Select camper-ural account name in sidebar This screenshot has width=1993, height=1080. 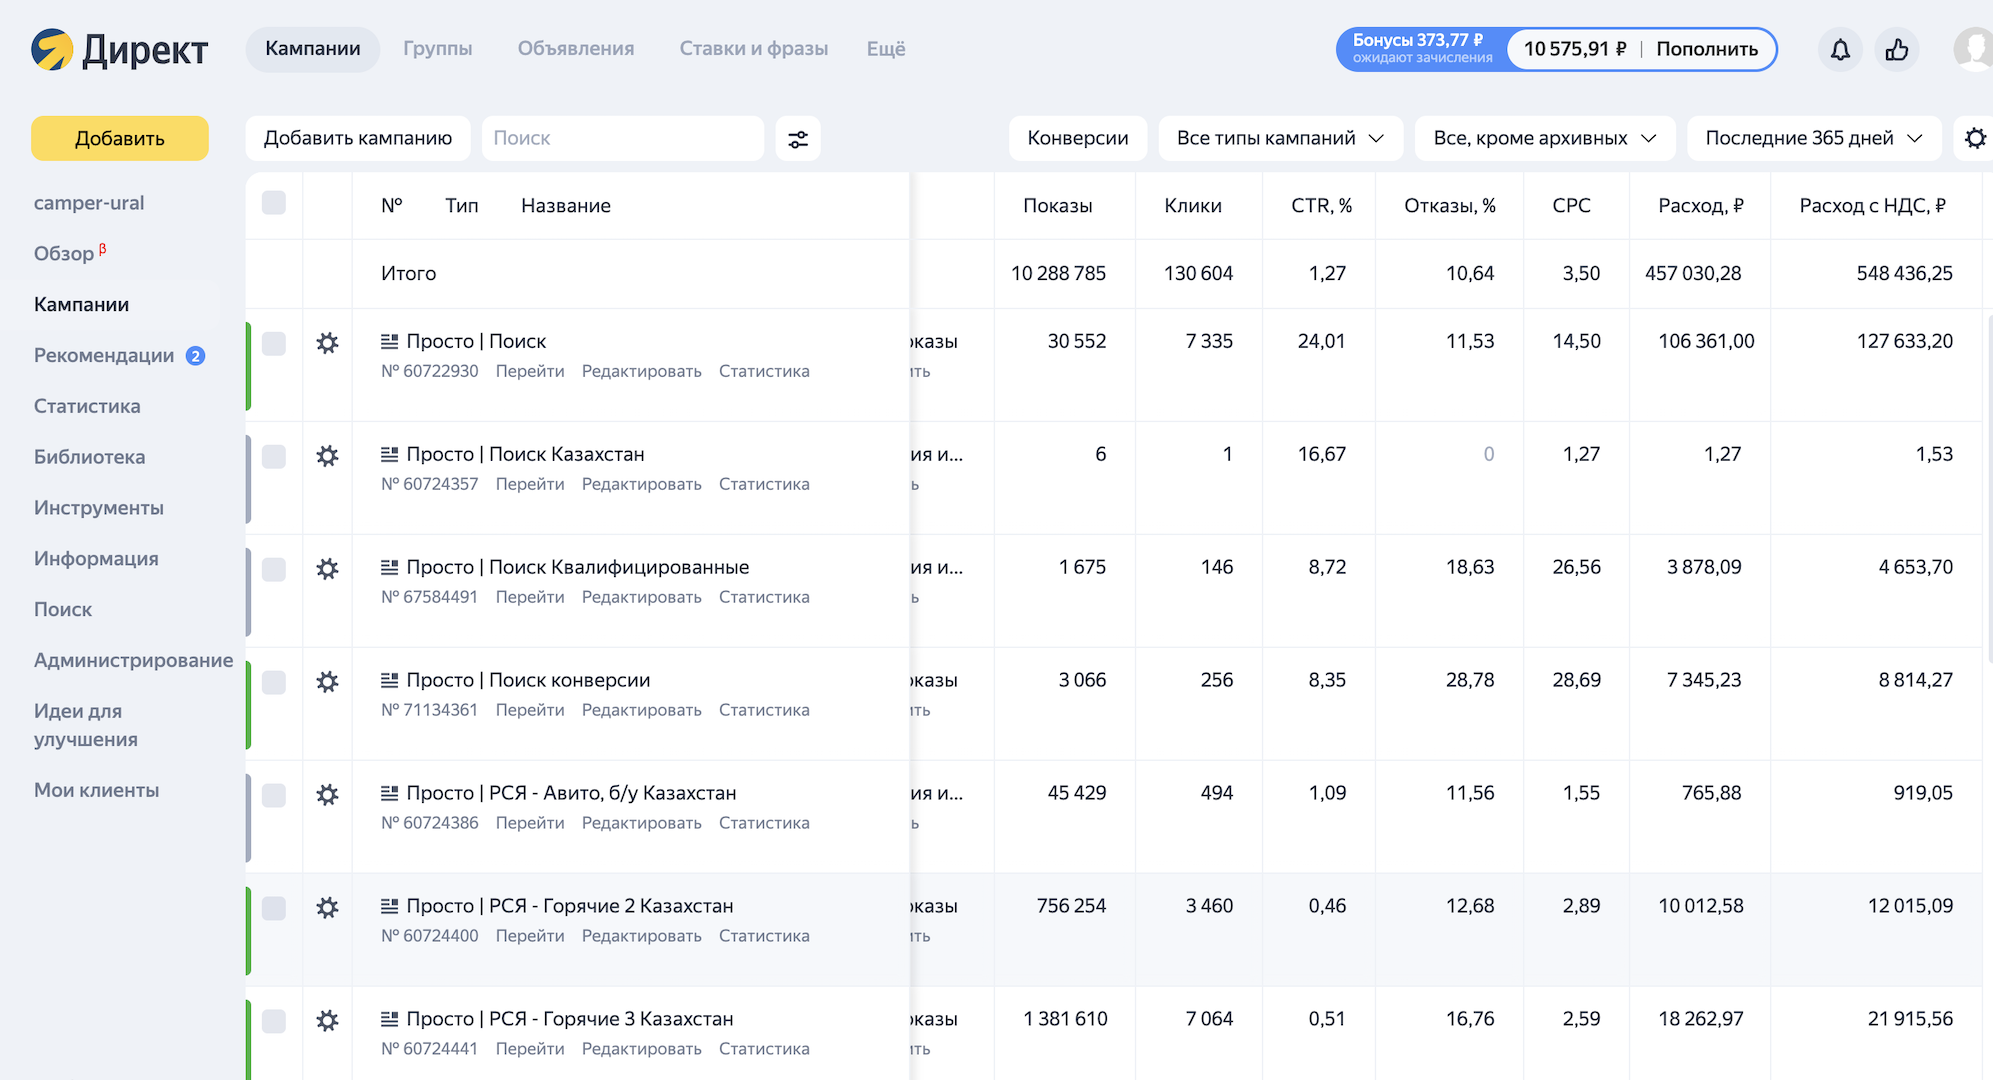tap(89, 203)
